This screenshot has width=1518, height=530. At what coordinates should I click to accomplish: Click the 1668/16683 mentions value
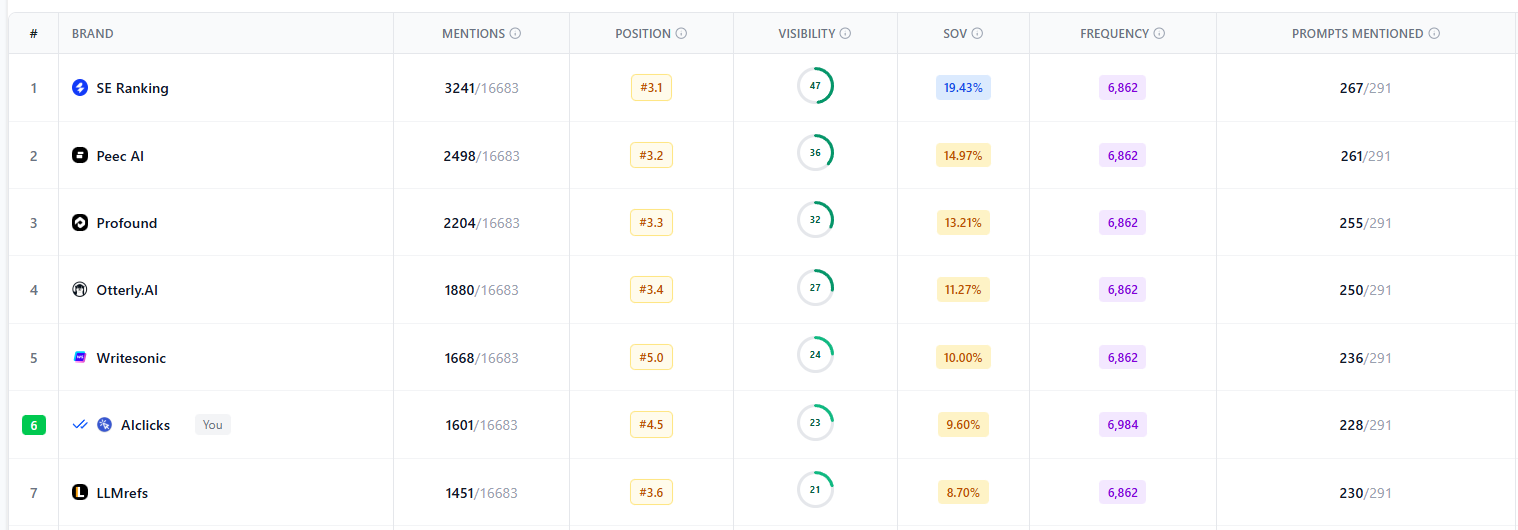[482, 358]
